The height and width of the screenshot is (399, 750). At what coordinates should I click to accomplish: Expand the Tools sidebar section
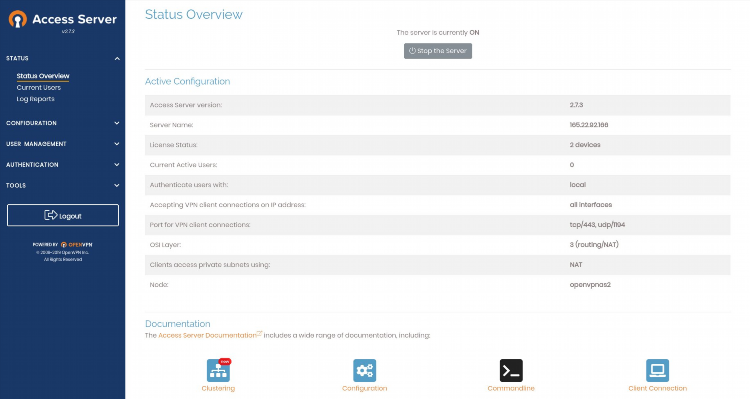click(63, 185)
